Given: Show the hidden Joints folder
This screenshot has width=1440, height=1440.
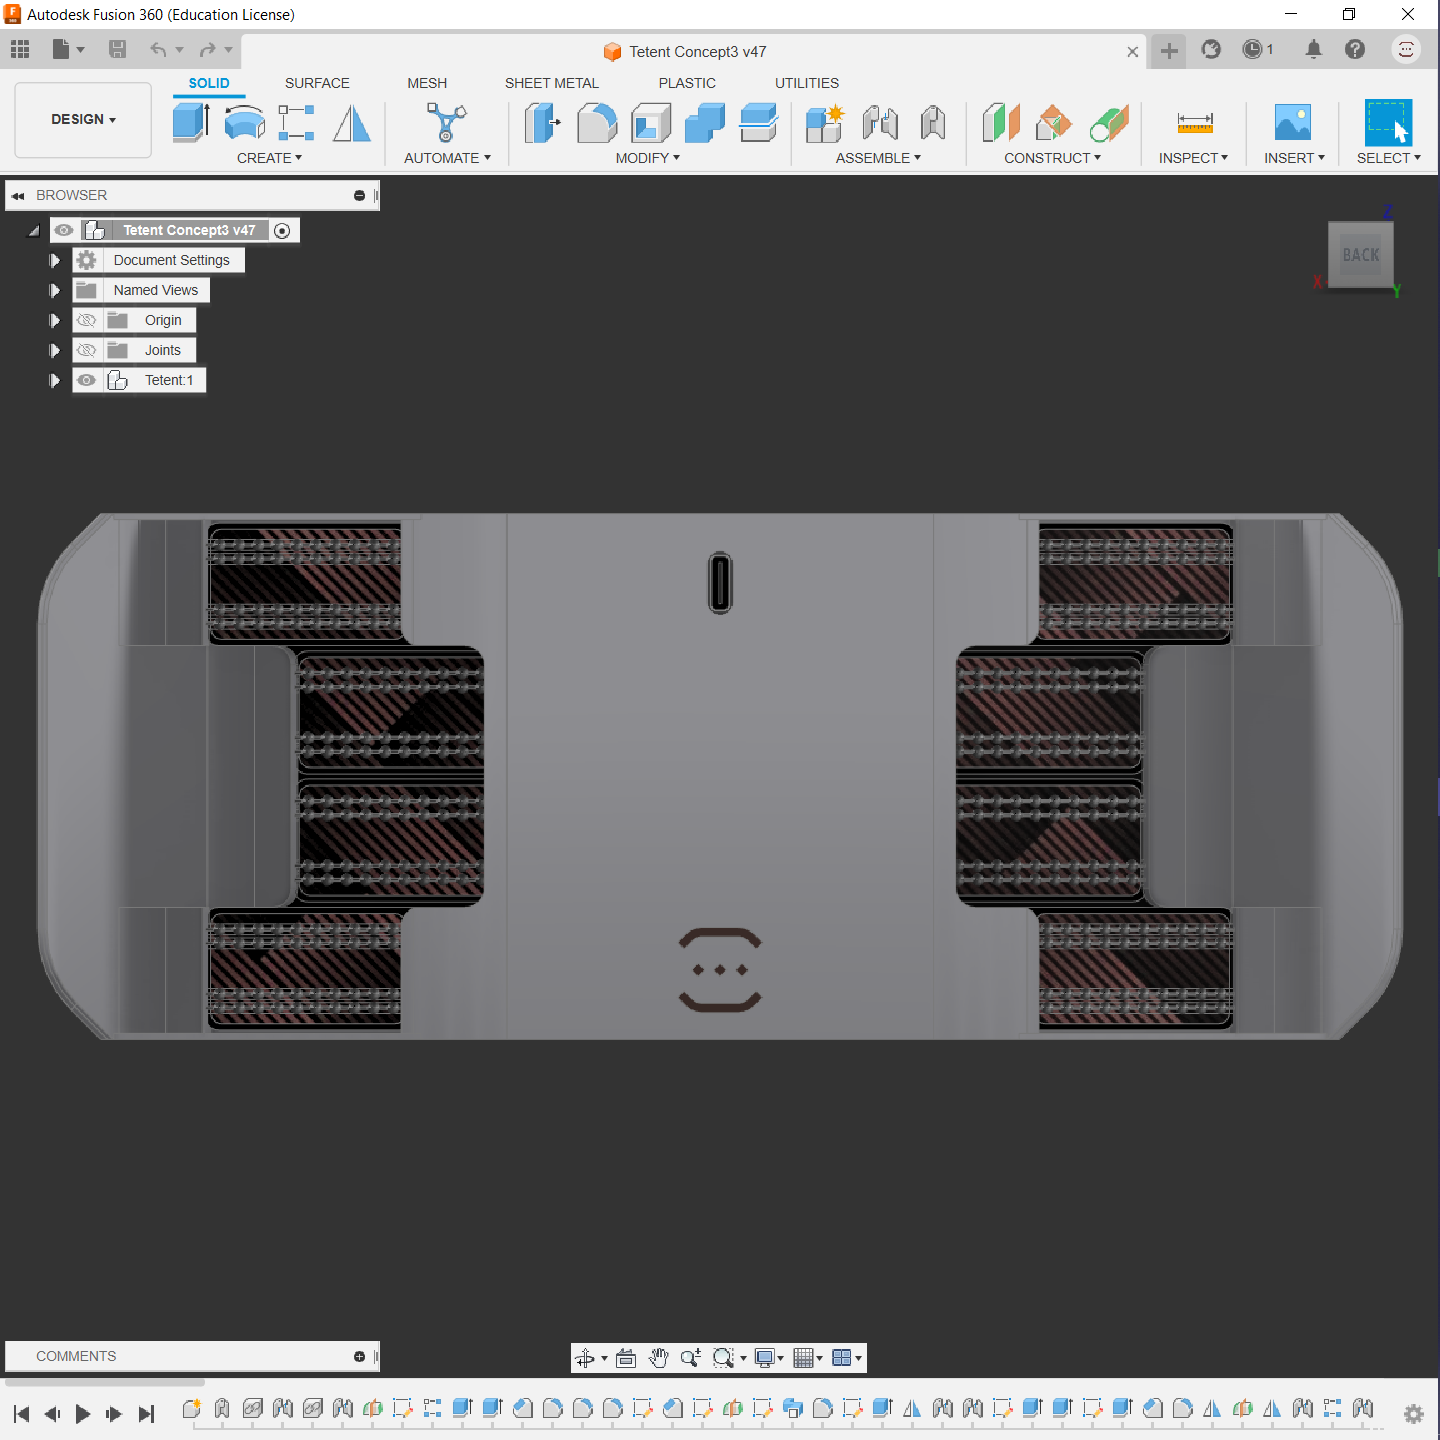Looking at the screenshot, I should [87, 350].
